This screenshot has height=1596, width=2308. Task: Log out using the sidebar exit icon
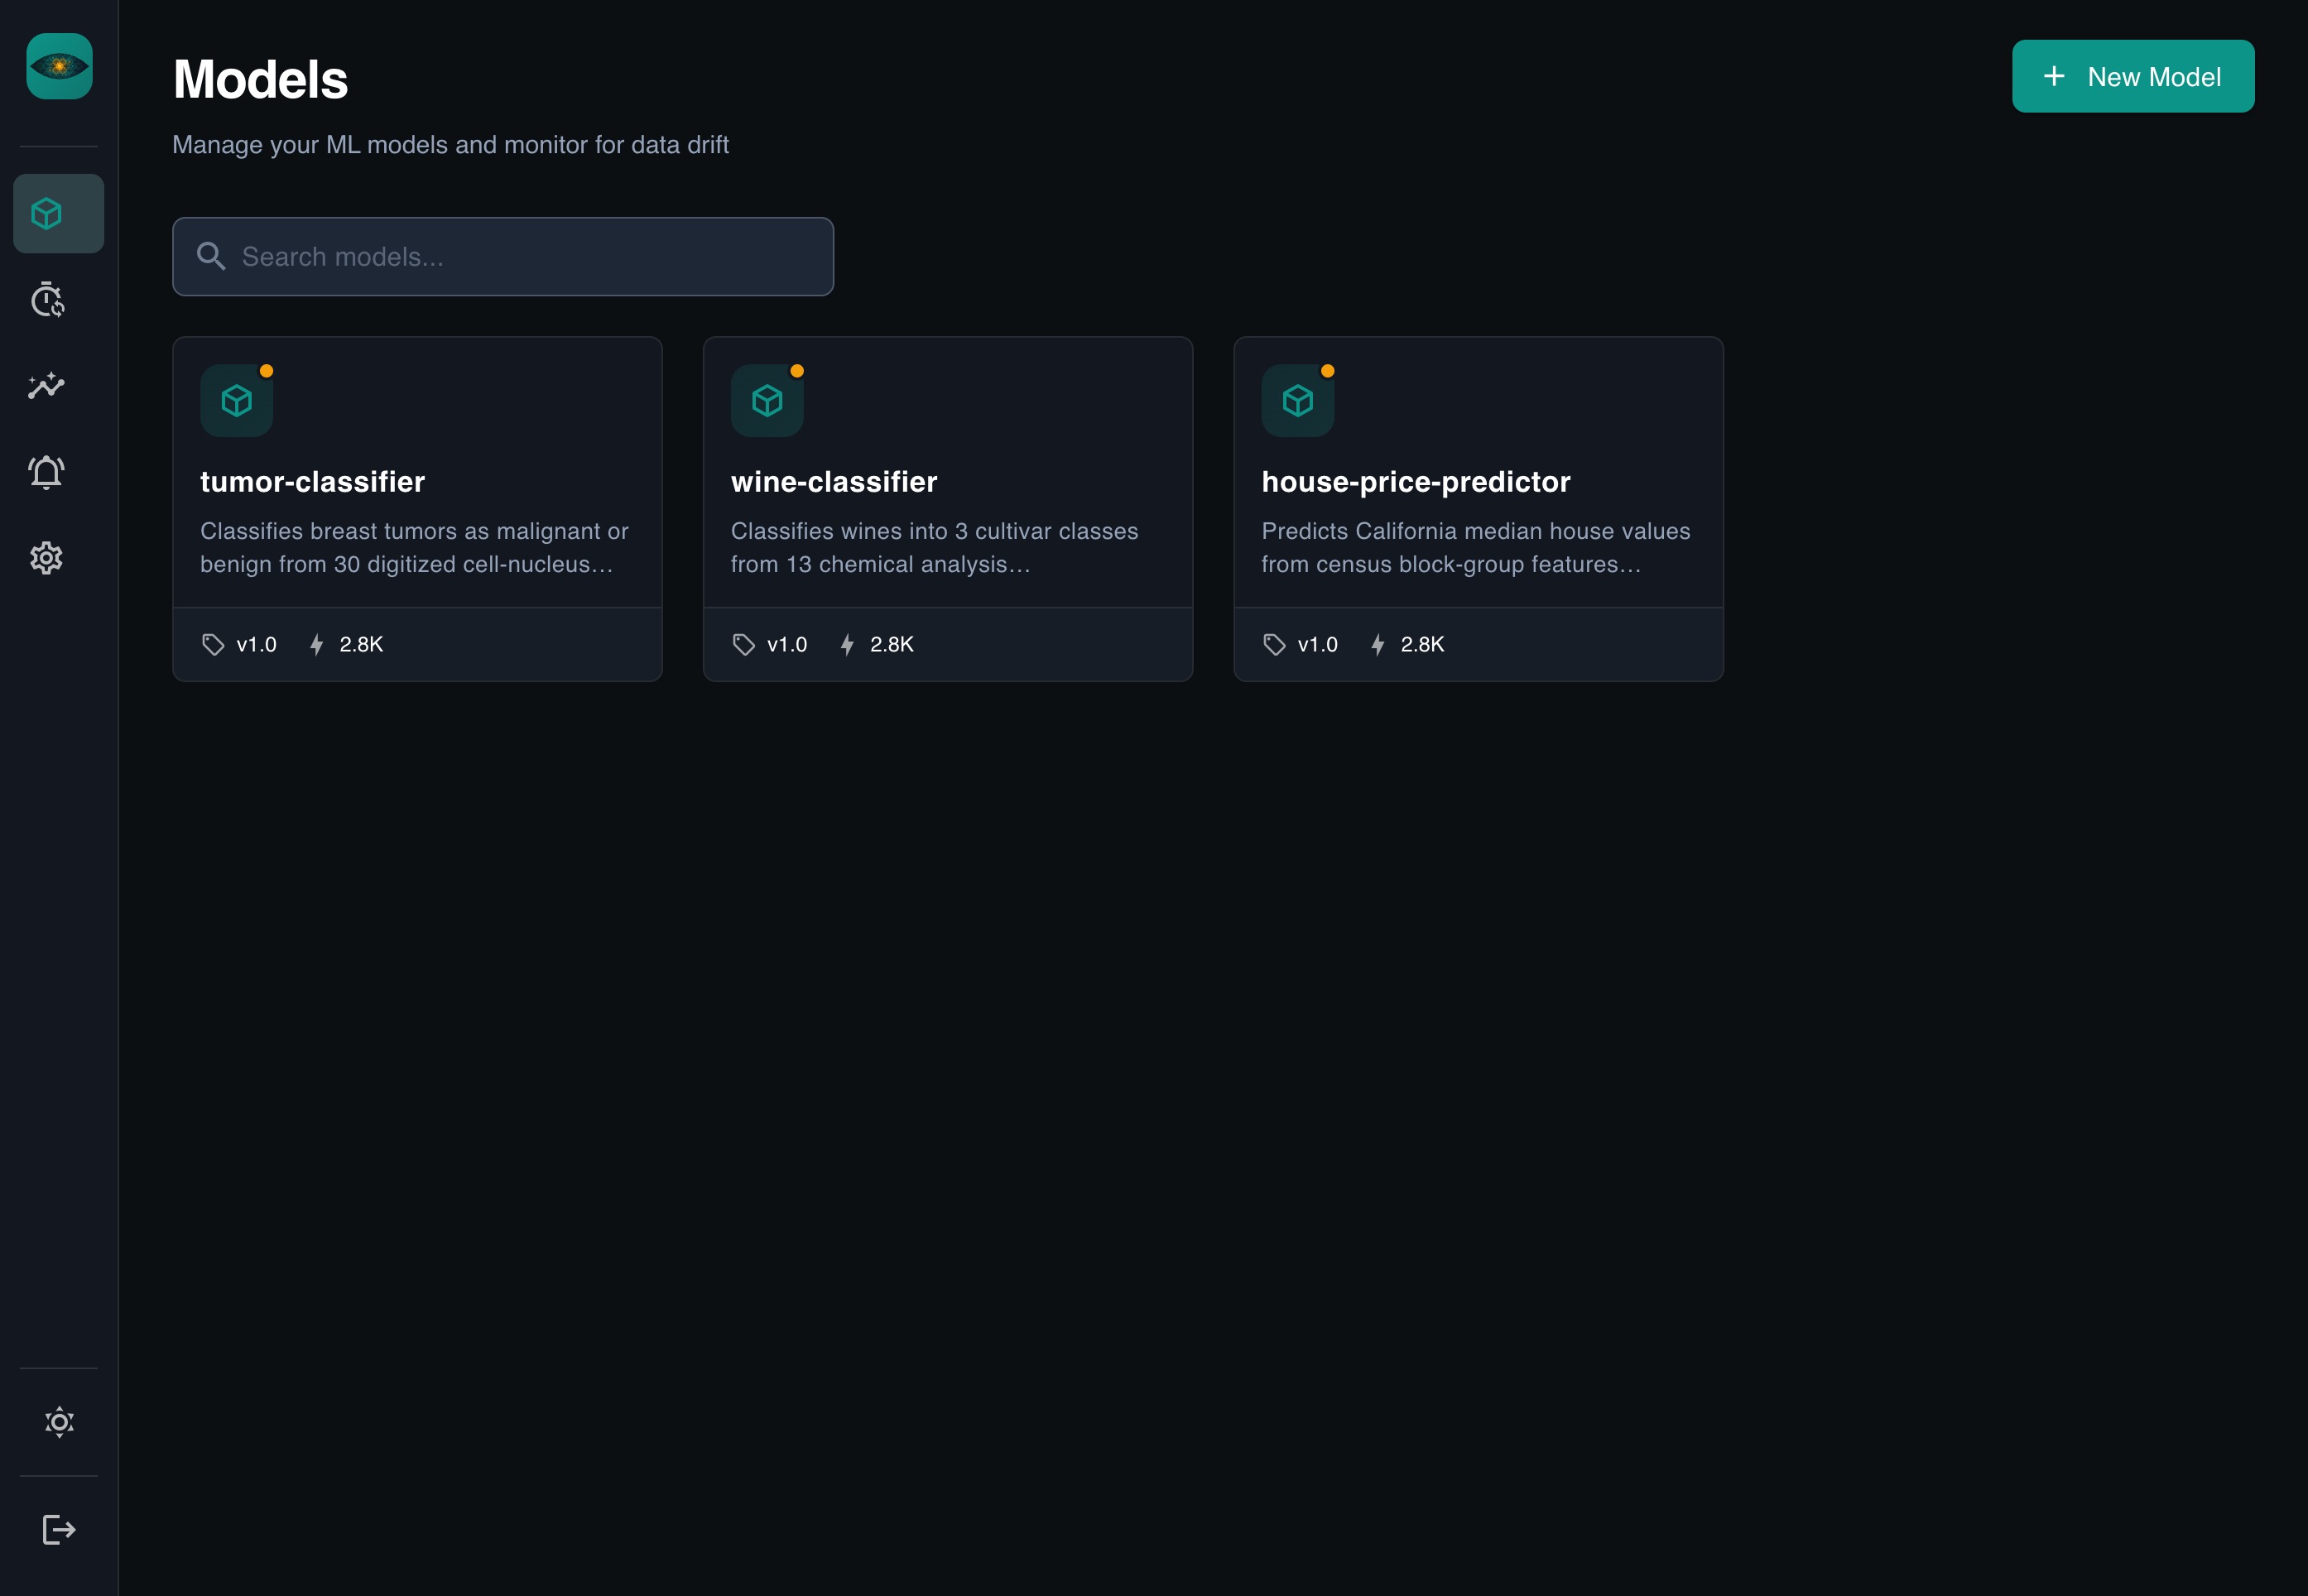tap(58, 1528)
